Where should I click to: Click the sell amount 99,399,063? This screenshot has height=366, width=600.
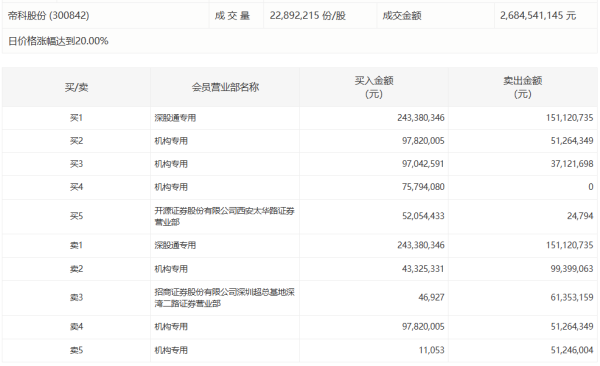tap(572, 269)
